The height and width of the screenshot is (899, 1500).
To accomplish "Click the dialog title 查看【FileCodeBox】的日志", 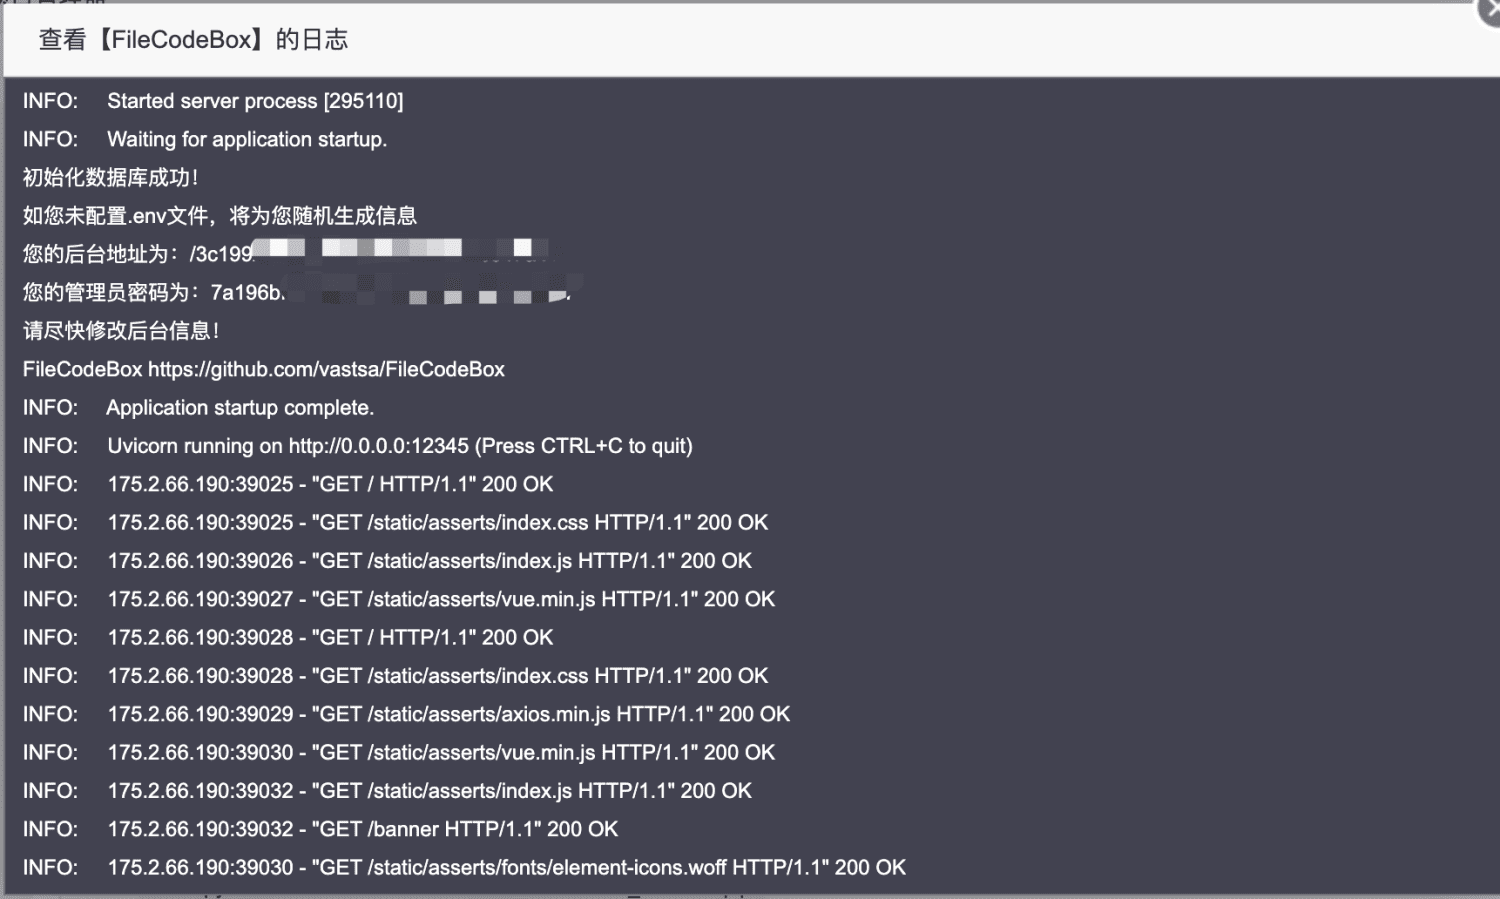I will coord(193,40).
